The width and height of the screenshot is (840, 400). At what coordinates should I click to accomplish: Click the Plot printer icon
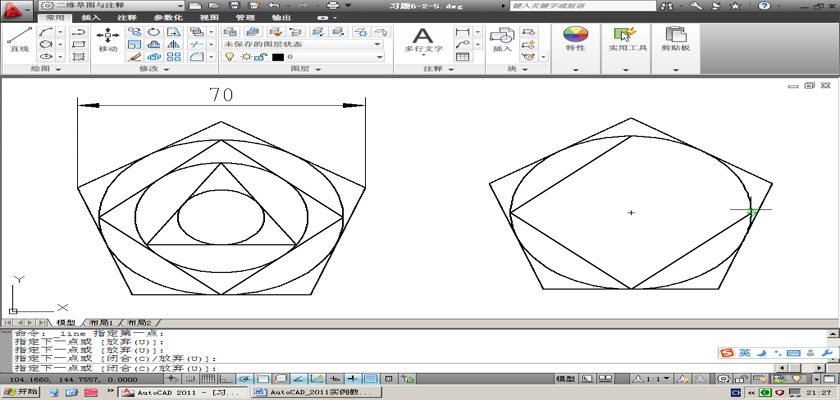coord(333,5)
